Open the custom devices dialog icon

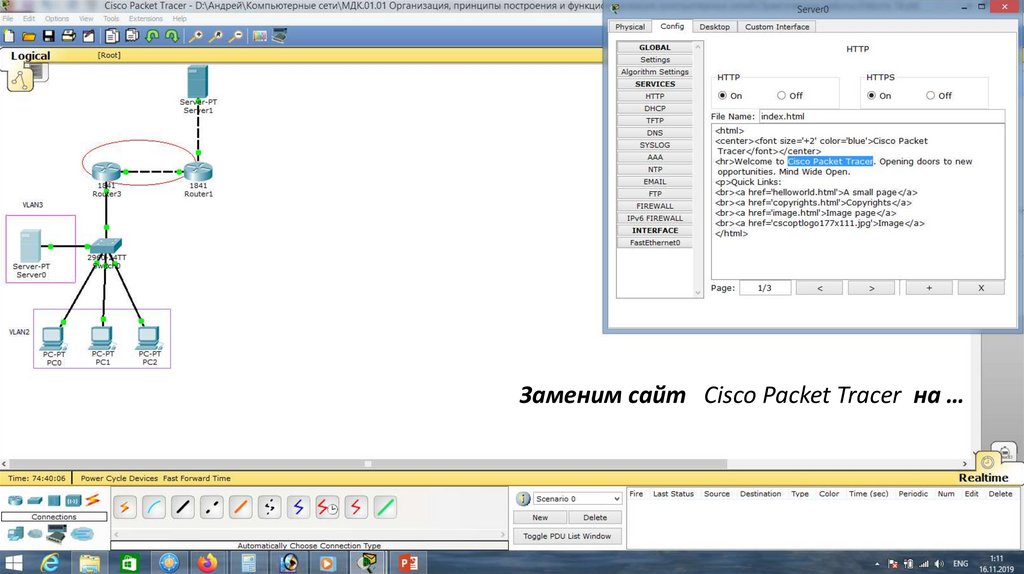point(280,36)
